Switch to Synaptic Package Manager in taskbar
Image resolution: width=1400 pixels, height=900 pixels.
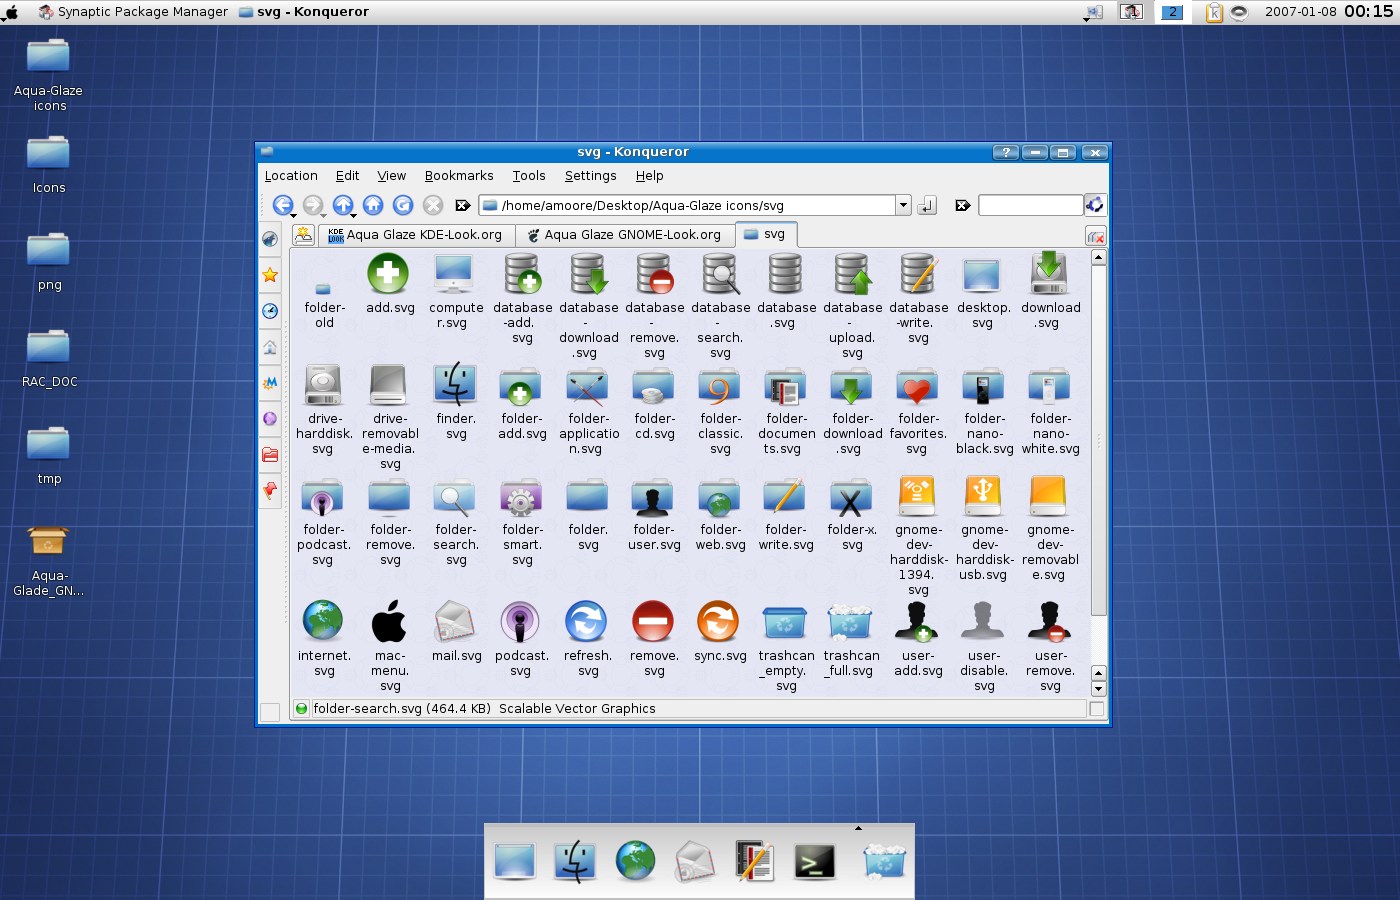(x=133, y=12)
